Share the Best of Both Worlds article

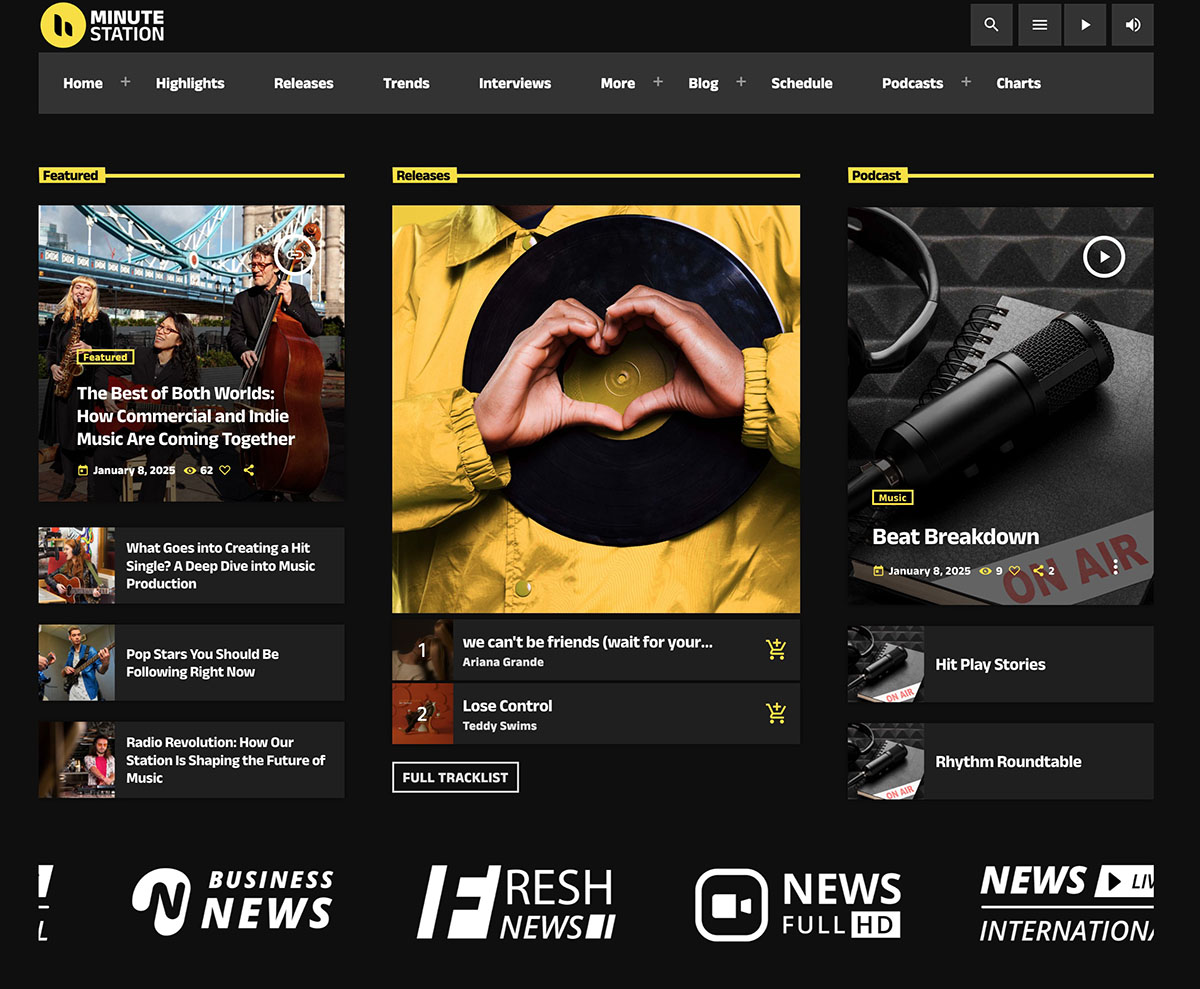(249, 470)
